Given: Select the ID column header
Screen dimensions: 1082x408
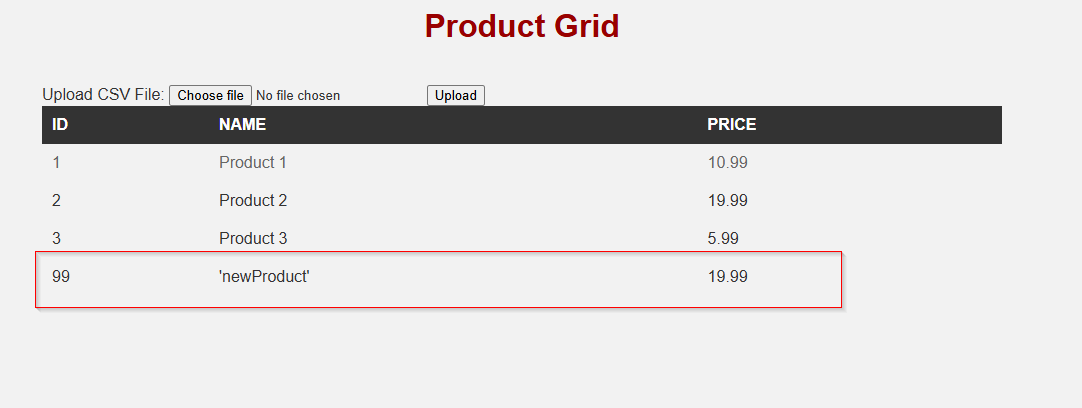Looking at the screenshot, I should coord(60,124).
